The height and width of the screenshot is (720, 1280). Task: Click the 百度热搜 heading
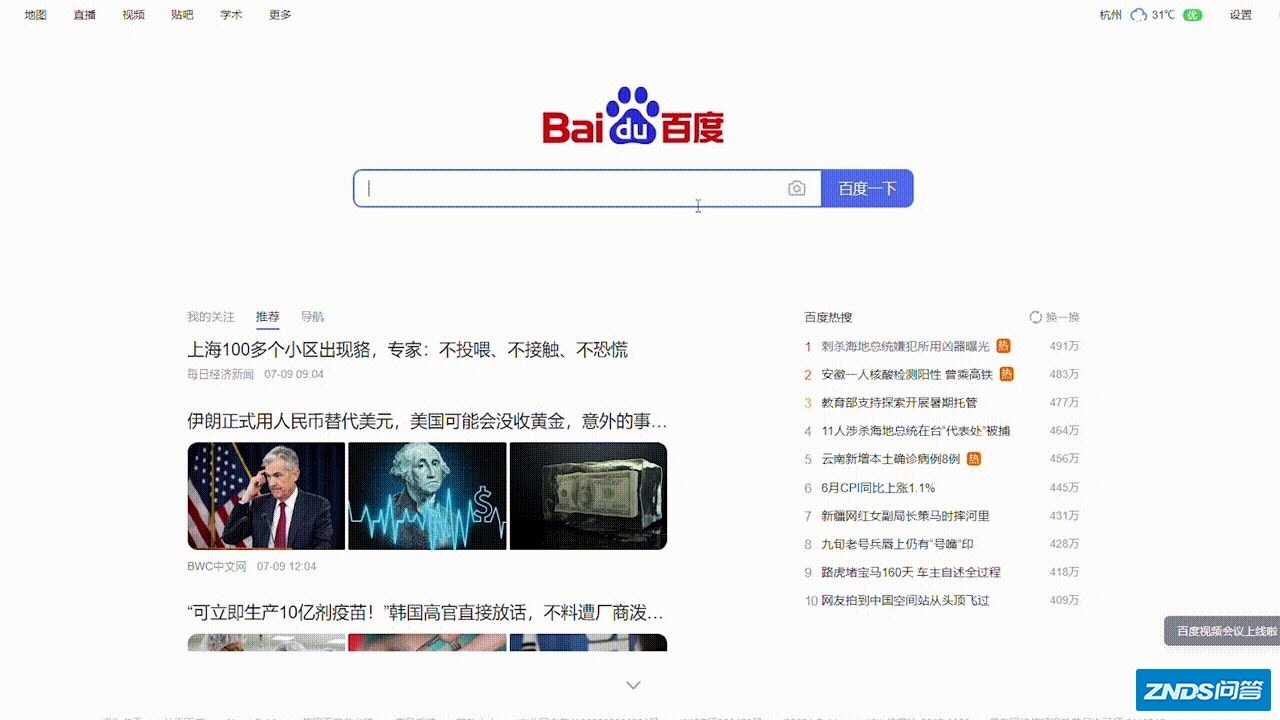tap(828, 317)
